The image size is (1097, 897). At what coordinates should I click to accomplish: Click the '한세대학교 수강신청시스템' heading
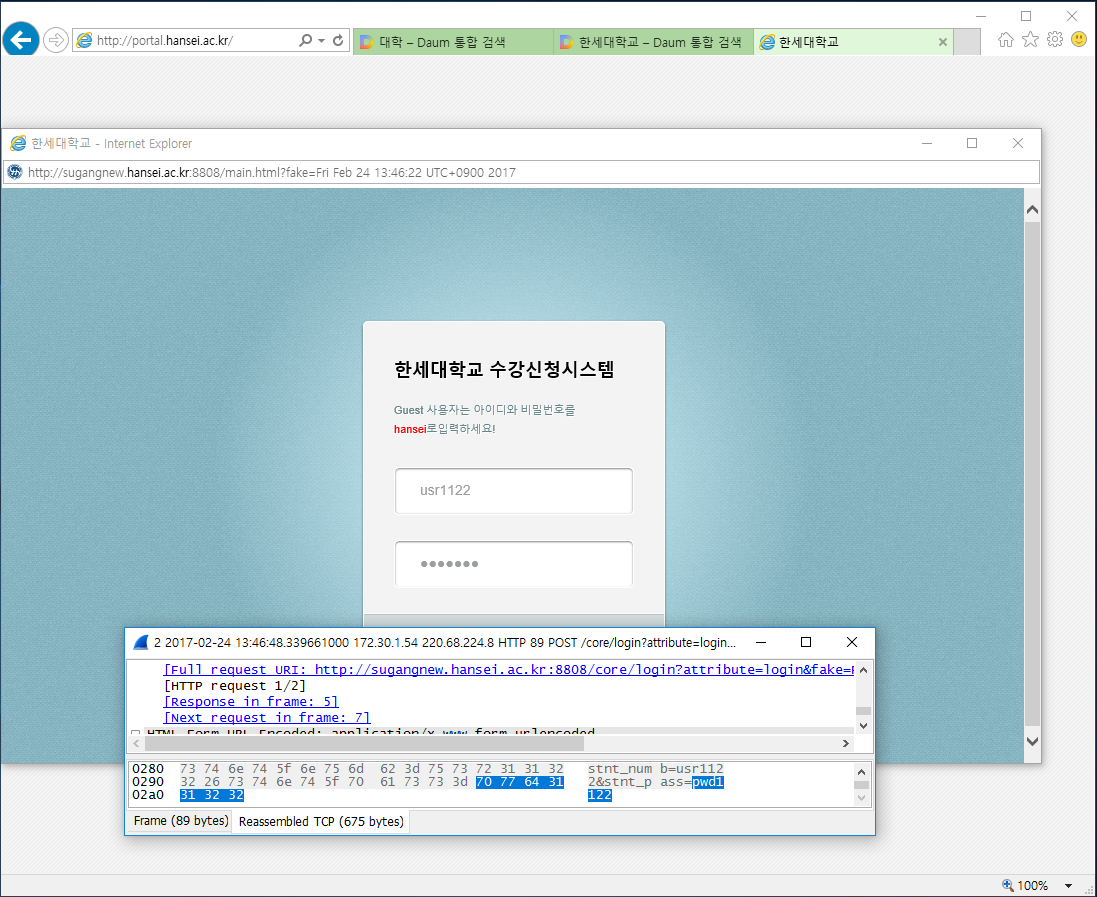coord(504,369)
